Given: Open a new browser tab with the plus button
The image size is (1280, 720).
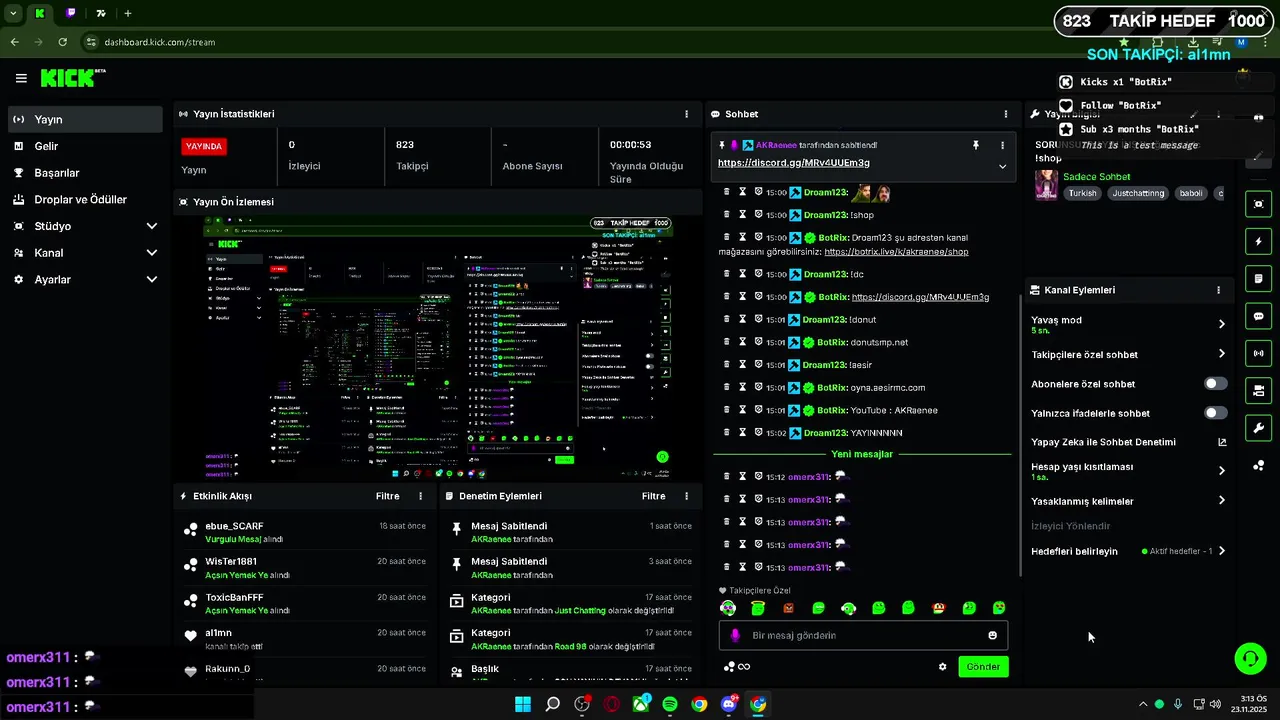Looking at the screenshot, I should [128, 13].
